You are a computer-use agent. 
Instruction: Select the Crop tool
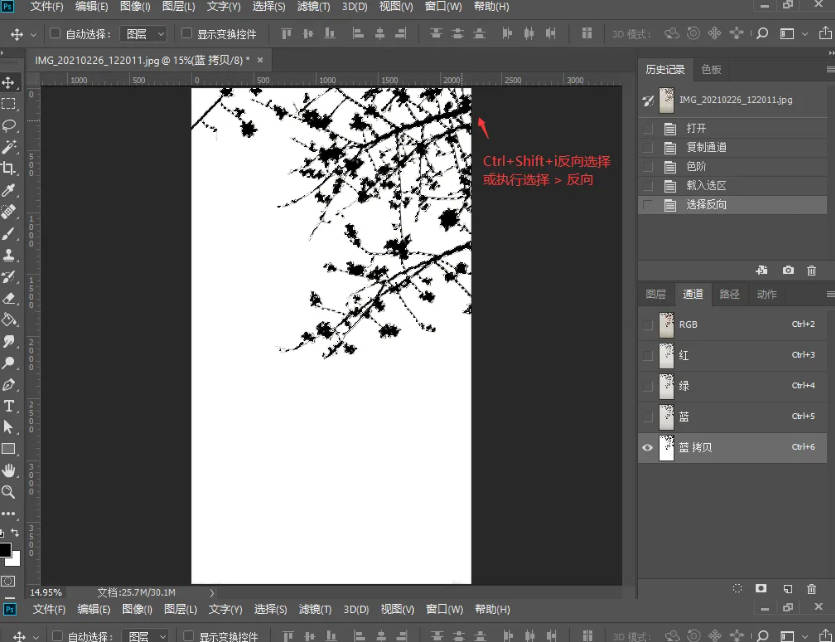9,169
